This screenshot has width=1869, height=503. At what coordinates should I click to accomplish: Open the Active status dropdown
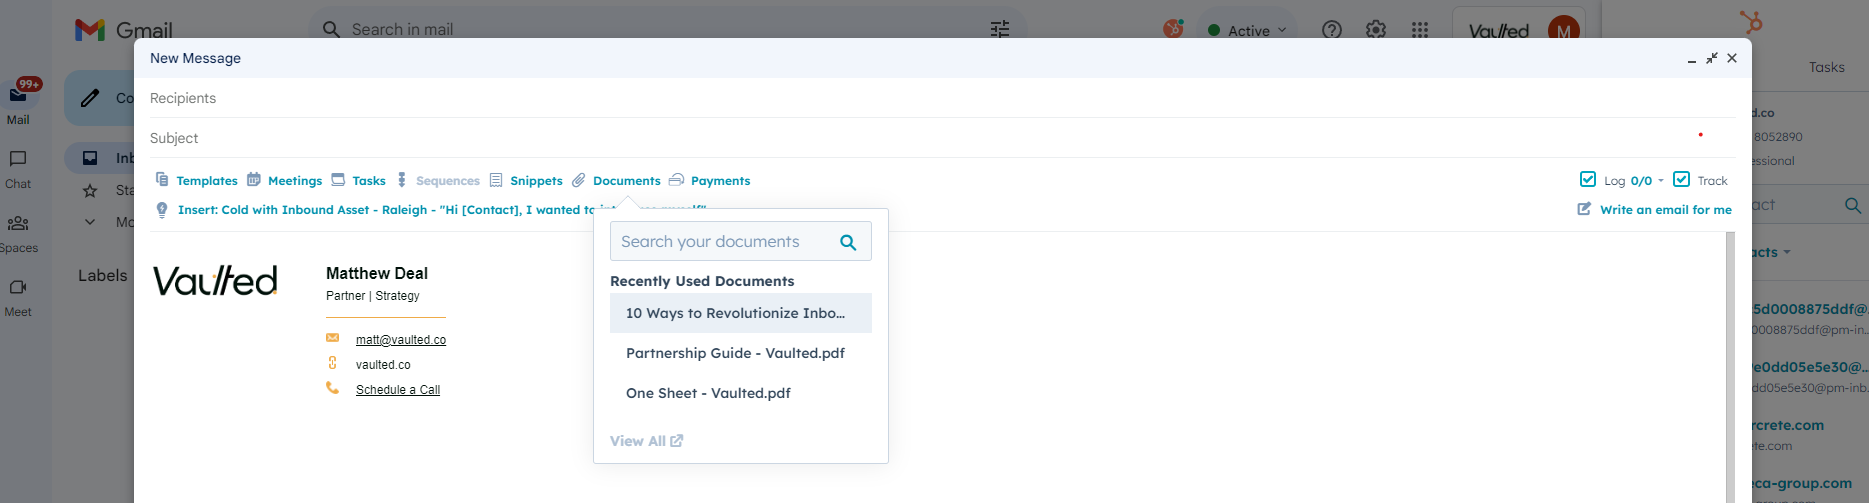tap(1247, 31)
